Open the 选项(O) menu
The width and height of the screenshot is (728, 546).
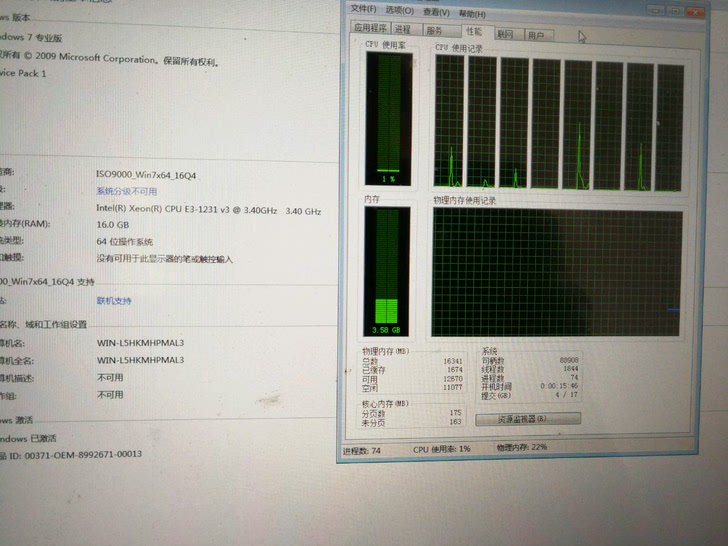click(399, 10)
